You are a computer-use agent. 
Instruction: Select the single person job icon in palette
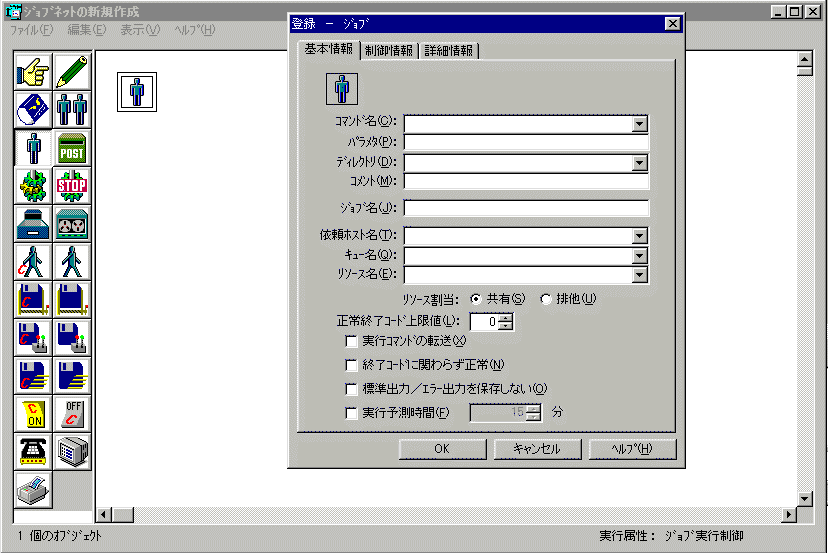click(x=33, y=148)
